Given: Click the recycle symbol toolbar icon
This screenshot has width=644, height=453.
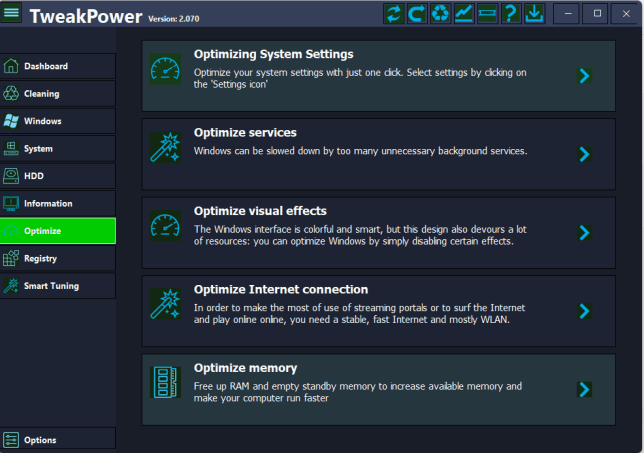Looking at the screenshot, I should [440, 14].
